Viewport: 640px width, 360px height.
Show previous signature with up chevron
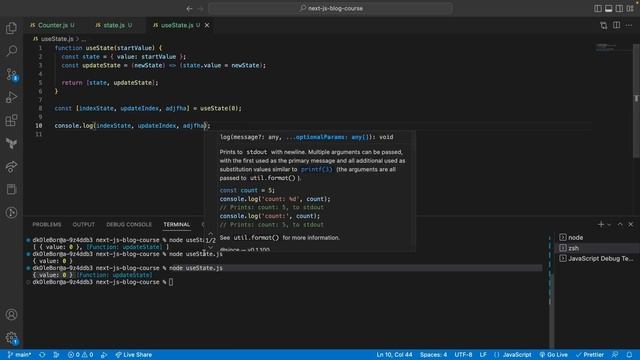211,233
